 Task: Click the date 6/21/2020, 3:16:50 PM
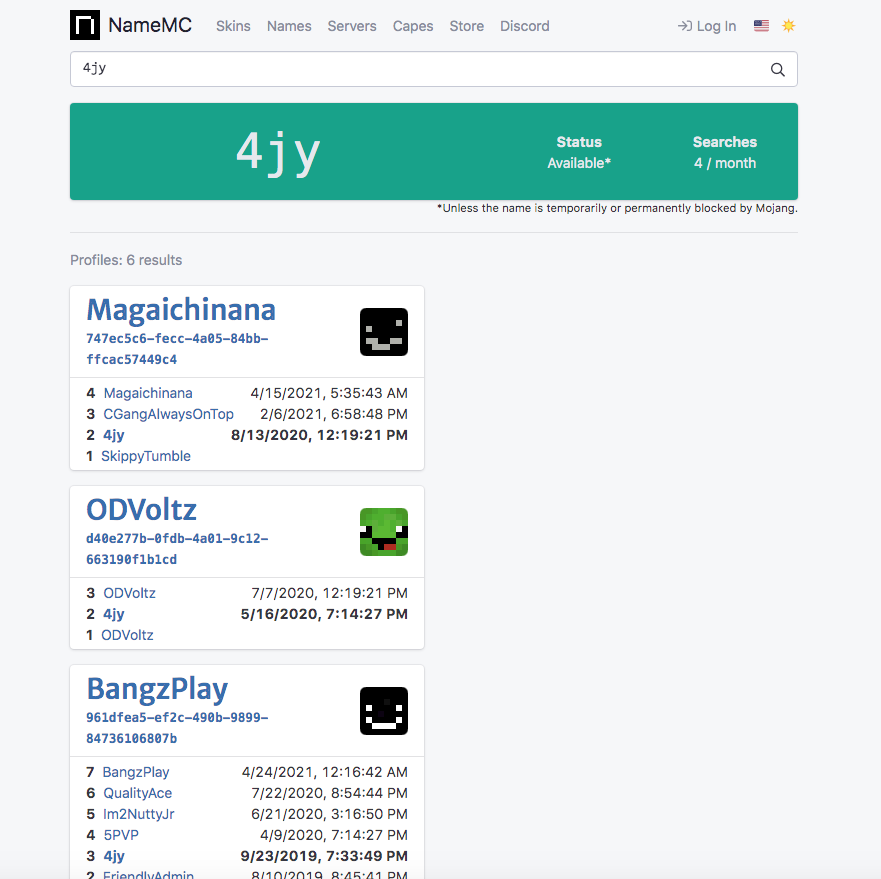(x=329, y=814)
